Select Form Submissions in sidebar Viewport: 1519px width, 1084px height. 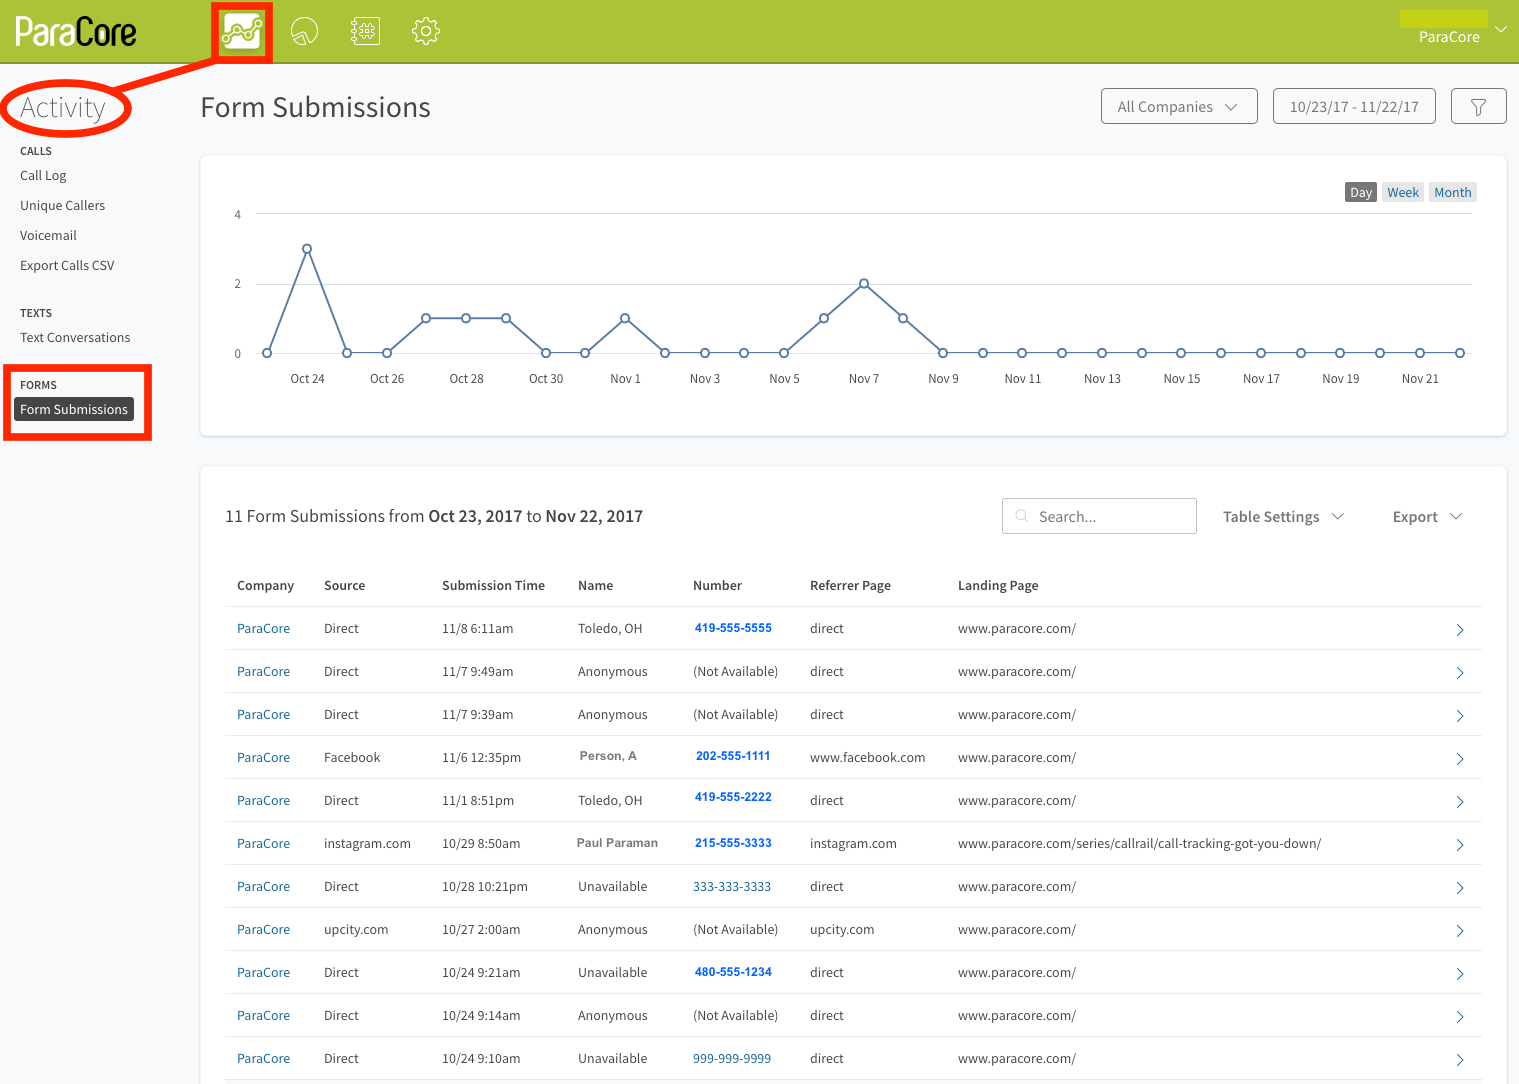[x=74, y=409]
